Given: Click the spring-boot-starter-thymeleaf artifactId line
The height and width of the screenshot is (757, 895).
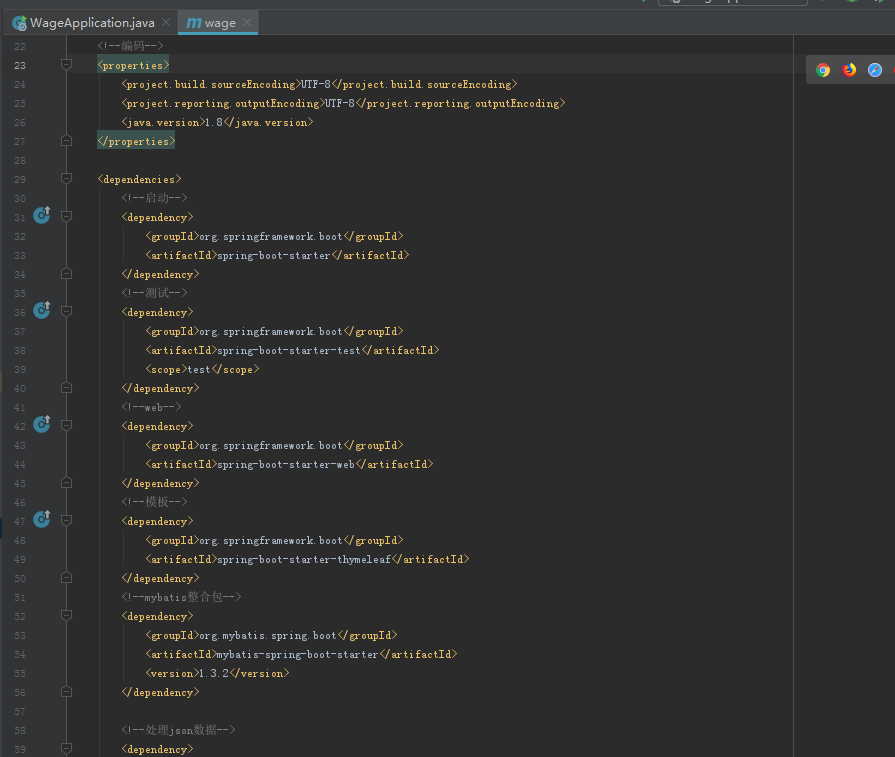Looking at the screenshot, I should coord(307,559).
